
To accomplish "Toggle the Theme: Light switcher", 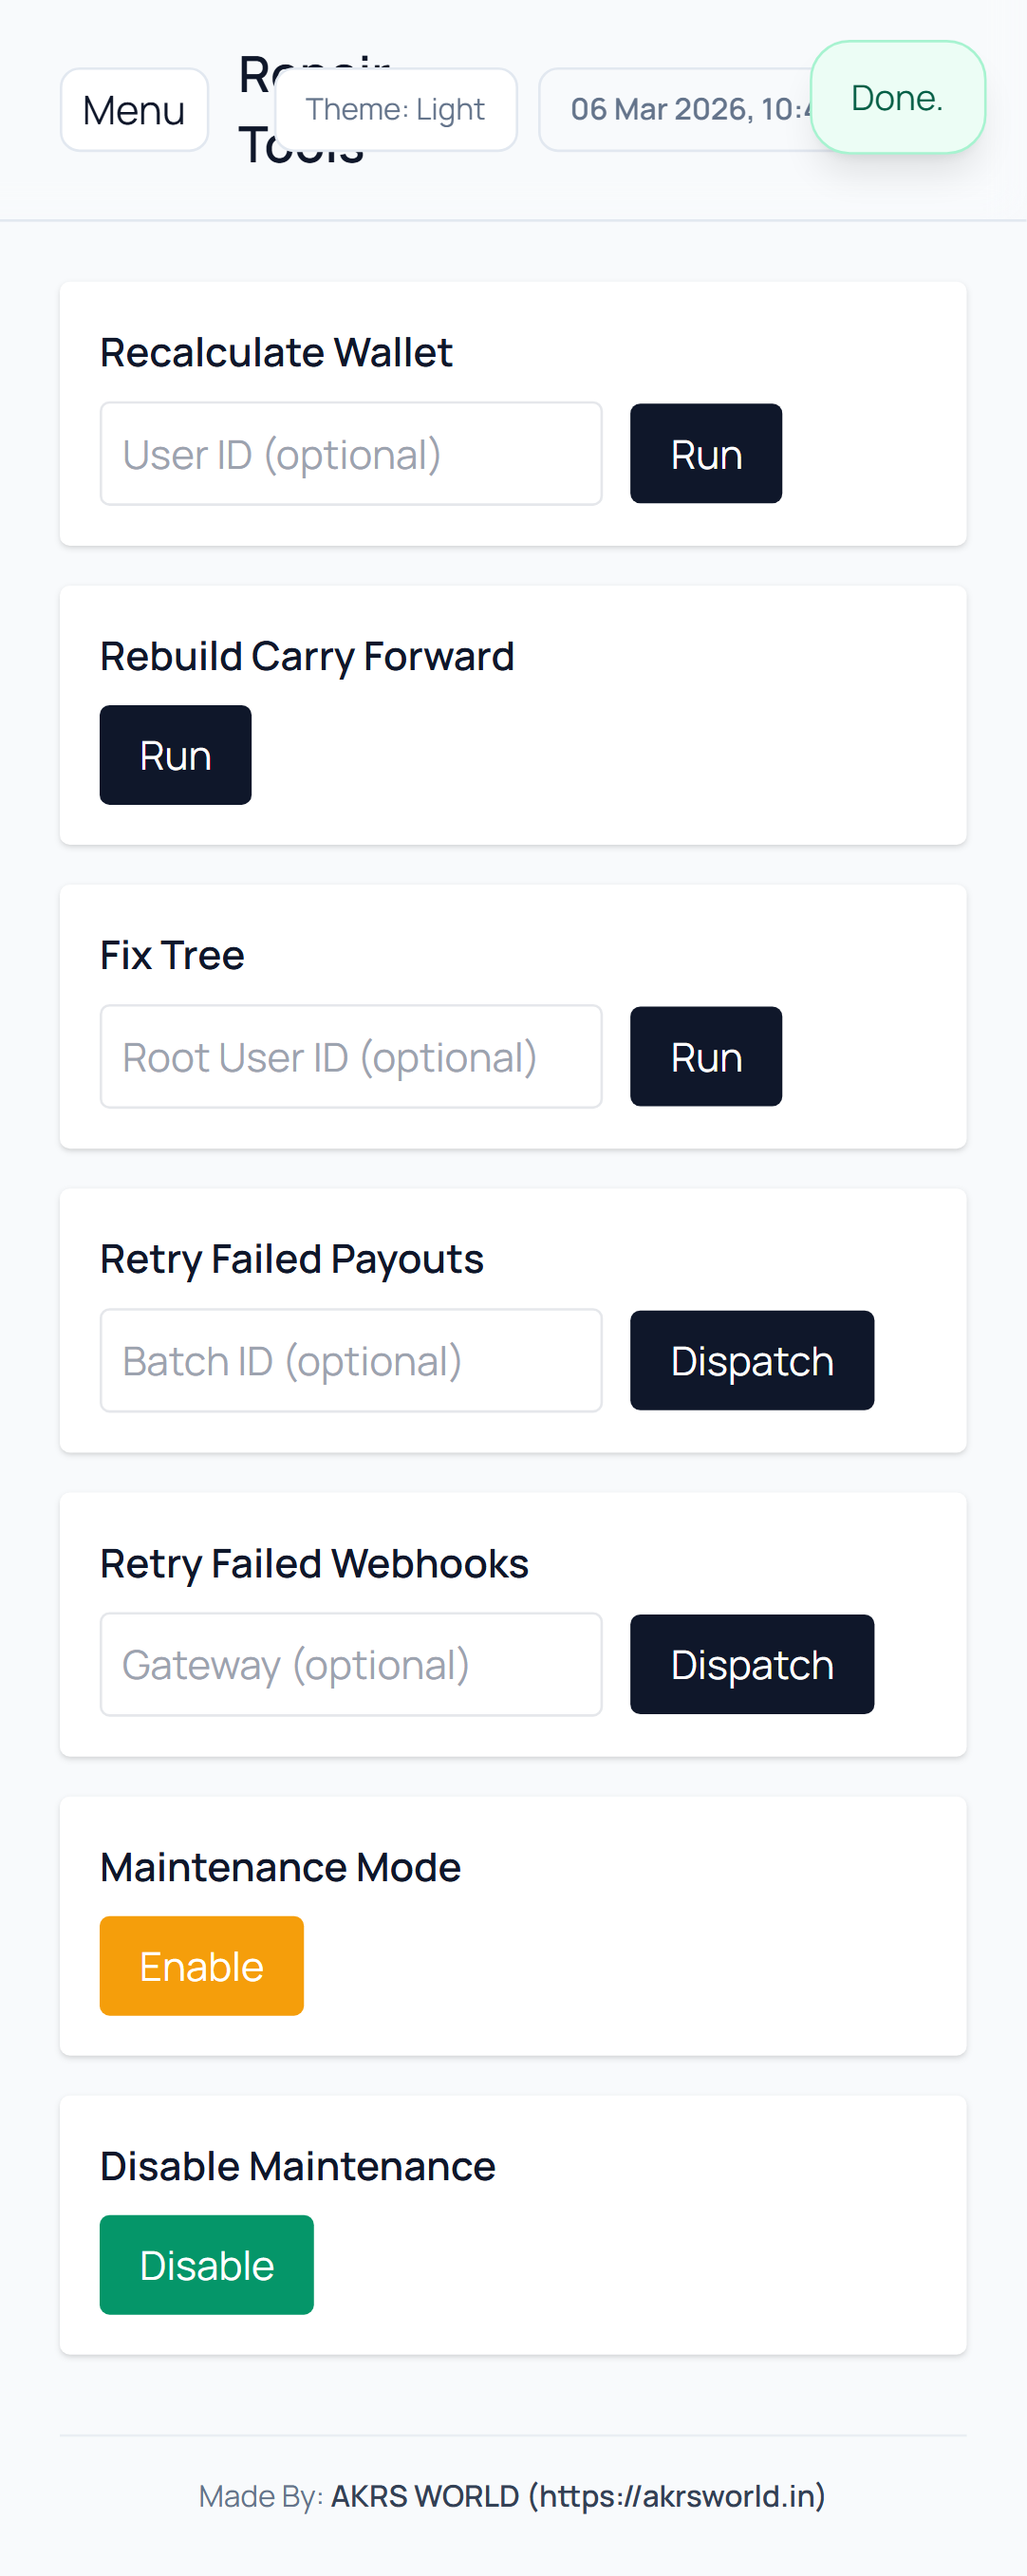I will click(x=395, y=110).
